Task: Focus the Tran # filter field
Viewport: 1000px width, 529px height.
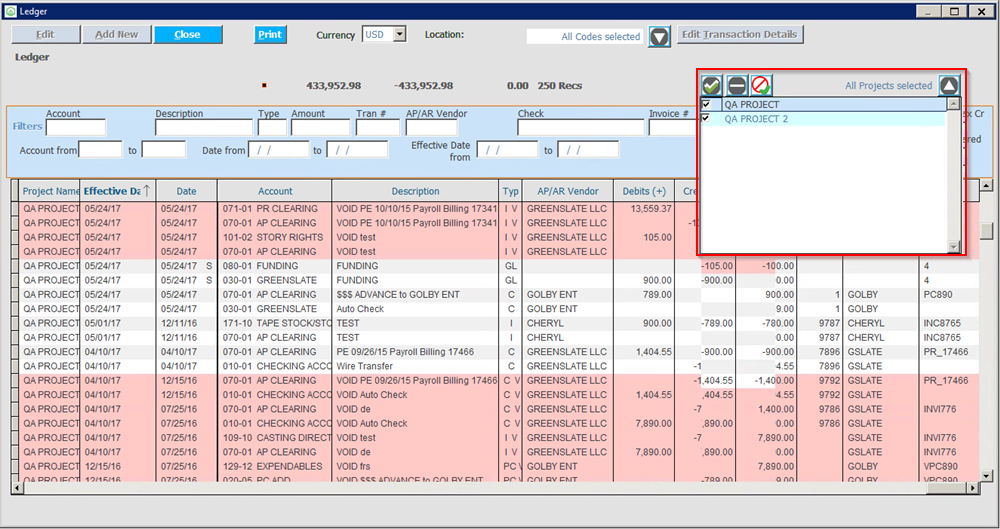Action: (378, 127)
